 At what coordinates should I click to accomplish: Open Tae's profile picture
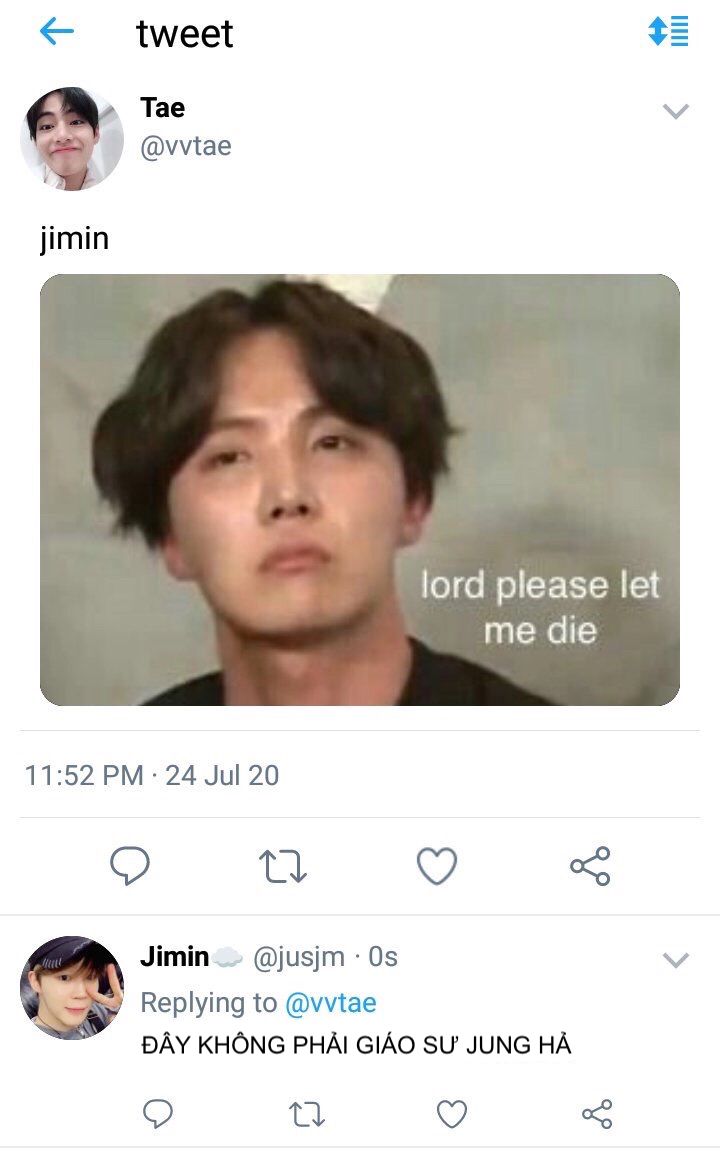(x=72, y=138)
